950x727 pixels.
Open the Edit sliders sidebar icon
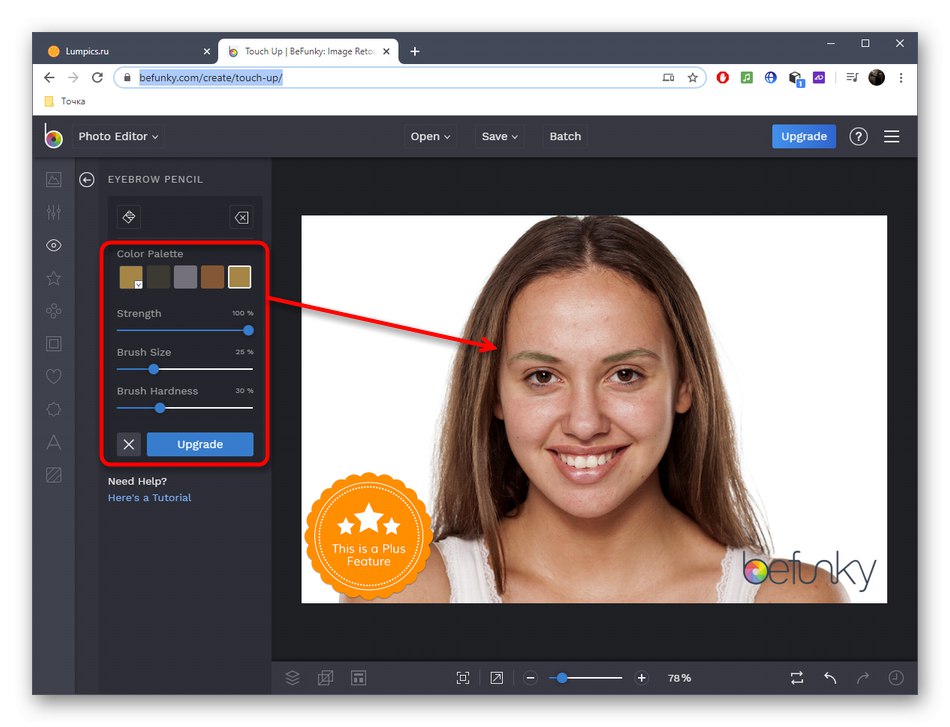click(x=53, y=212)
